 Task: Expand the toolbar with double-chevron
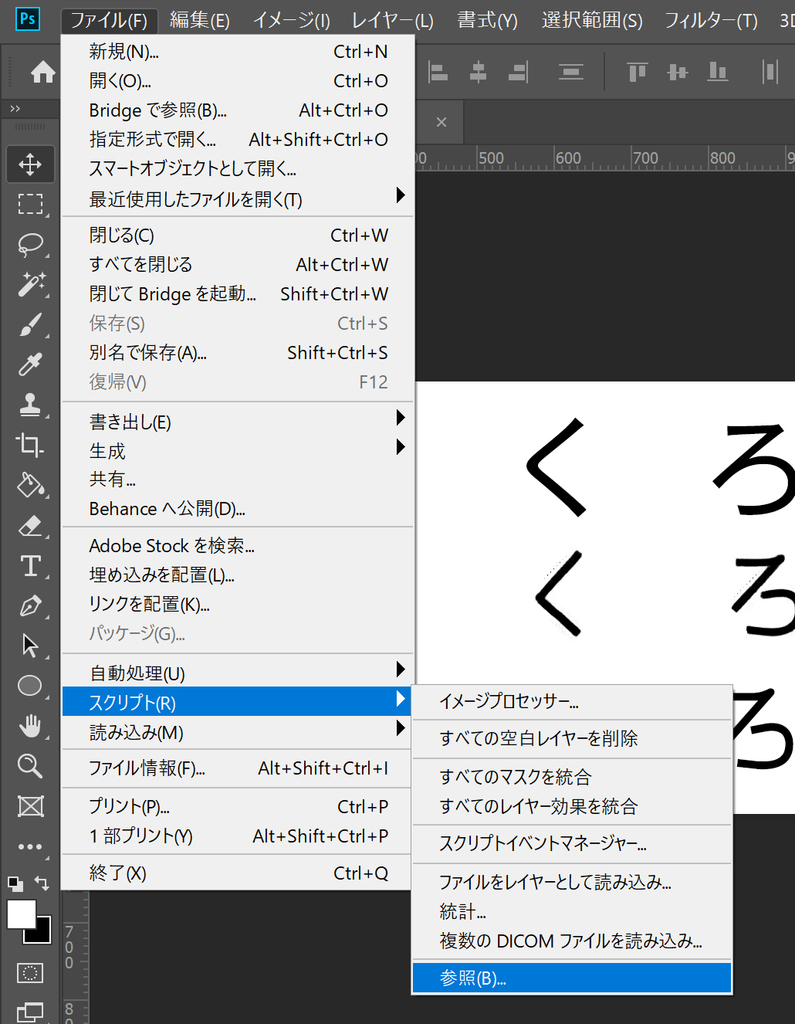(15, 108)
